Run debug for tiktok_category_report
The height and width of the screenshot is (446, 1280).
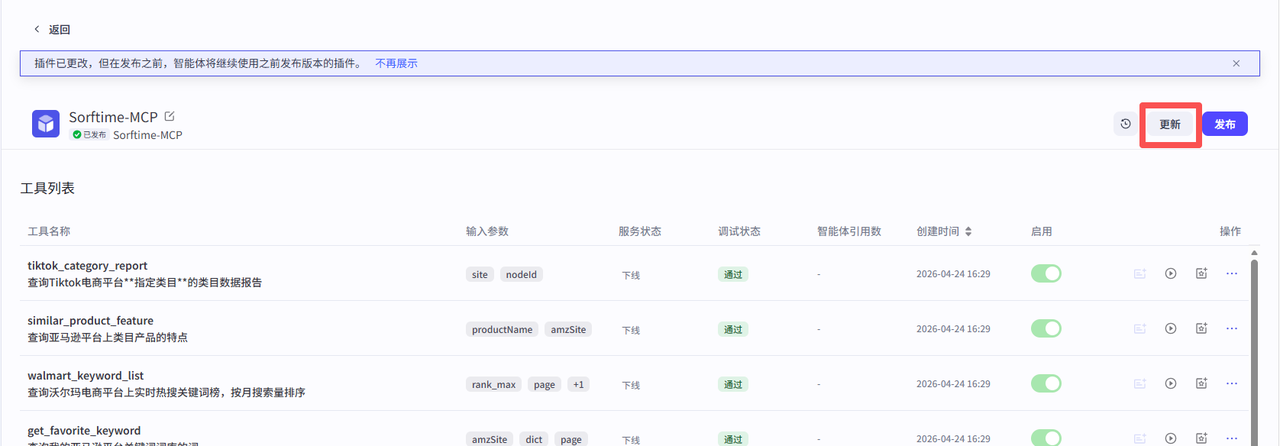[1170, 273]
